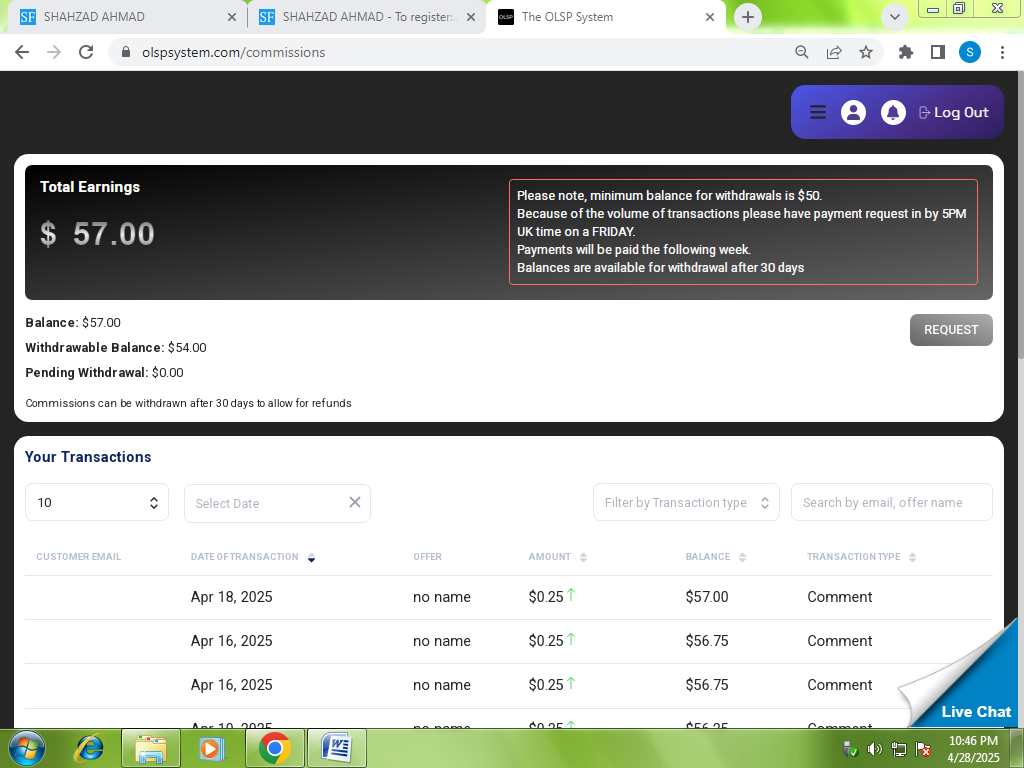Open the Live Chat corner widget

pos(976,711)
